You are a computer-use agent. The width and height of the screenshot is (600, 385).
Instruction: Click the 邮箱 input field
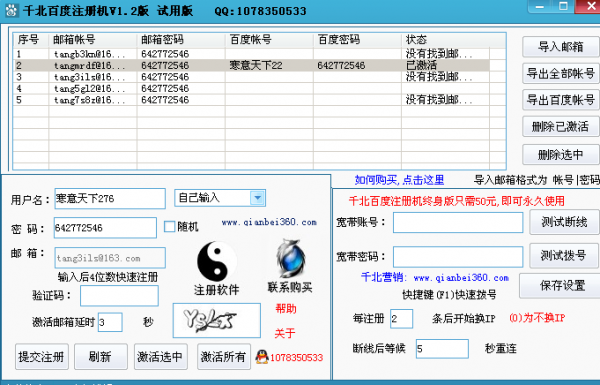110,258
